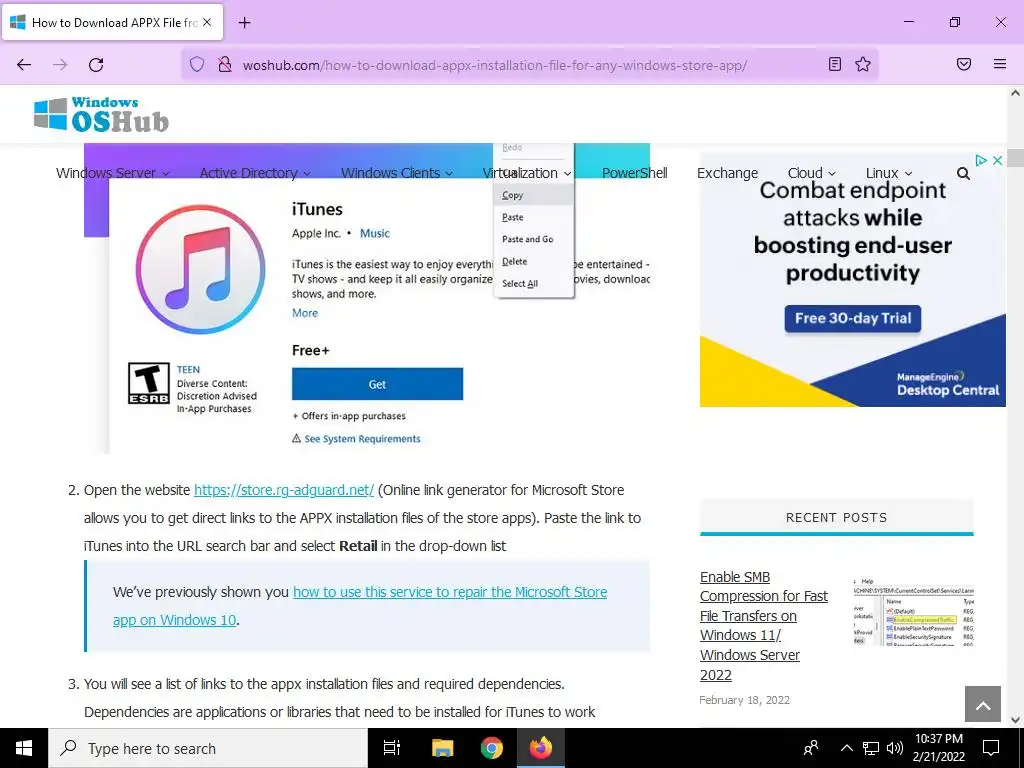
Task: Close the 'How to Download APPX File' tab
Action: click(x=207, y=22)
